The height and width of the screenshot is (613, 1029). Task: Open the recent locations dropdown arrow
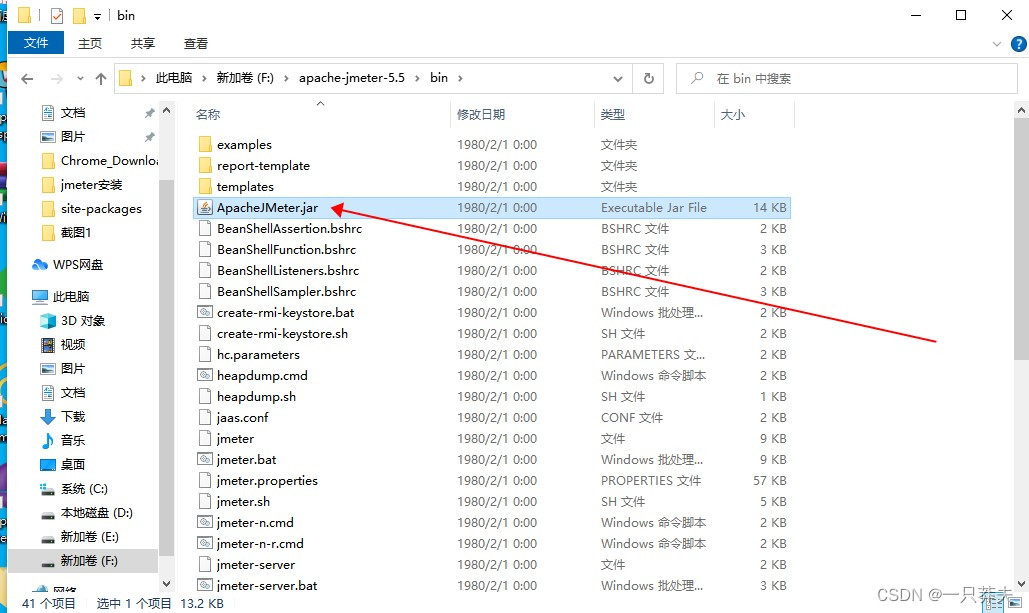pos(80,79)
